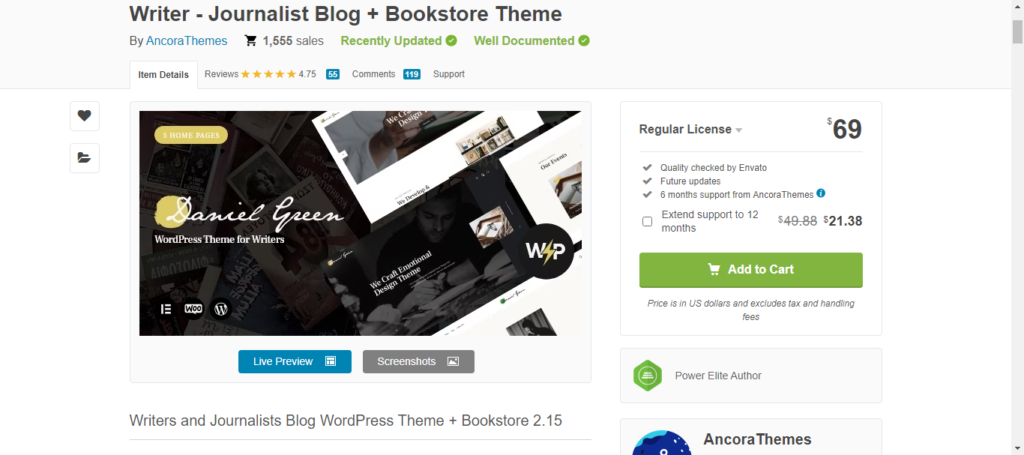Click the struck-through $49.88 price
The width and height of the screenshot is (1024, 455).
click(x=797, y=221)
